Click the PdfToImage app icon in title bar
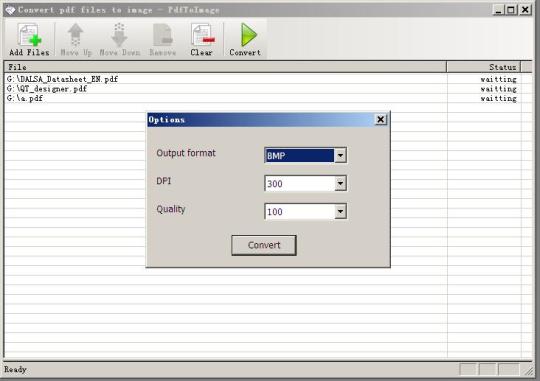The width and height of the screenshot is (540, 381). pos(10,10)
